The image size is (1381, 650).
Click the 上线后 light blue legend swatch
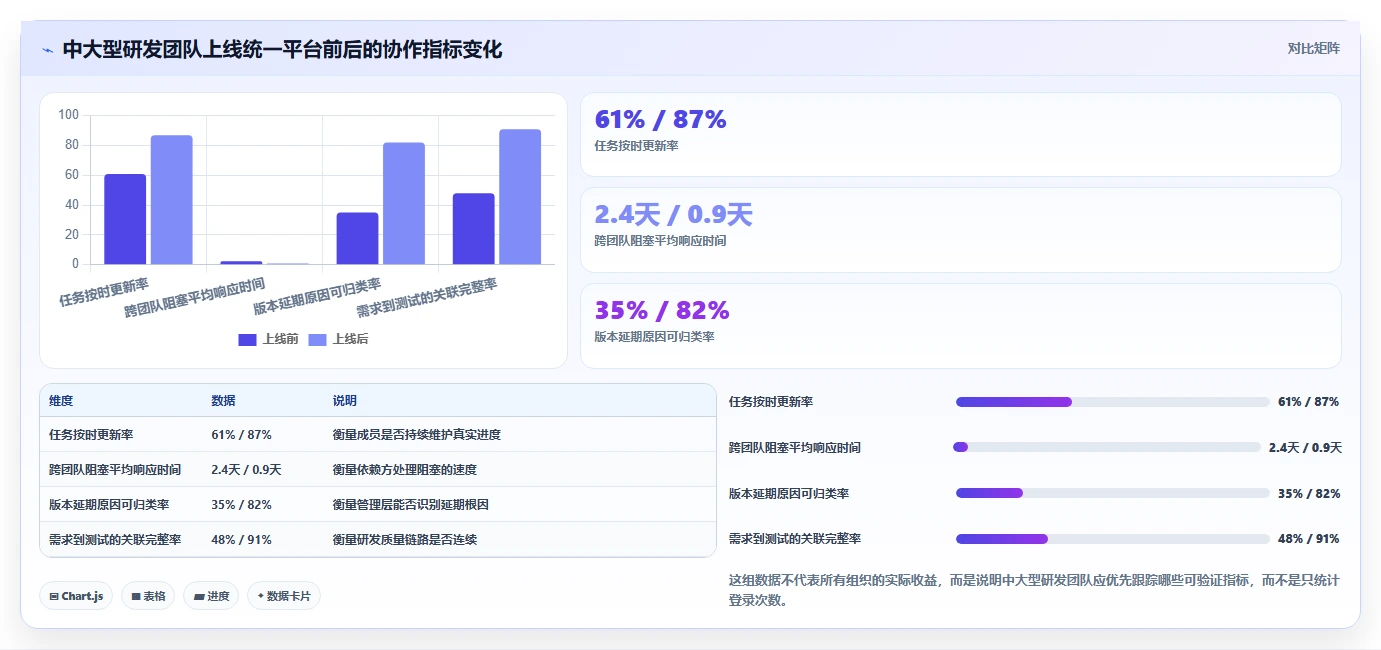(x=317, y=340)
